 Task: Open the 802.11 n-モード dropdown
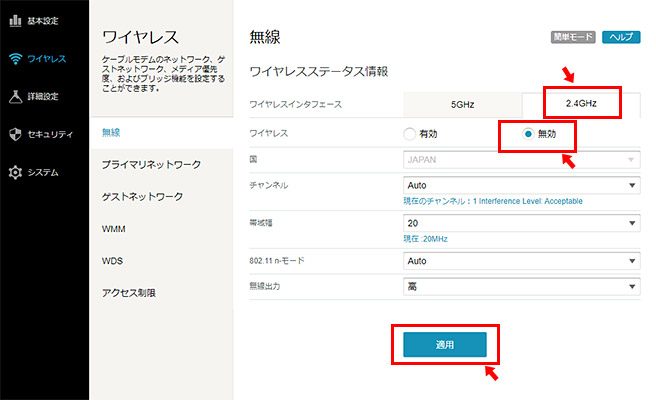[x=521, y=261]
